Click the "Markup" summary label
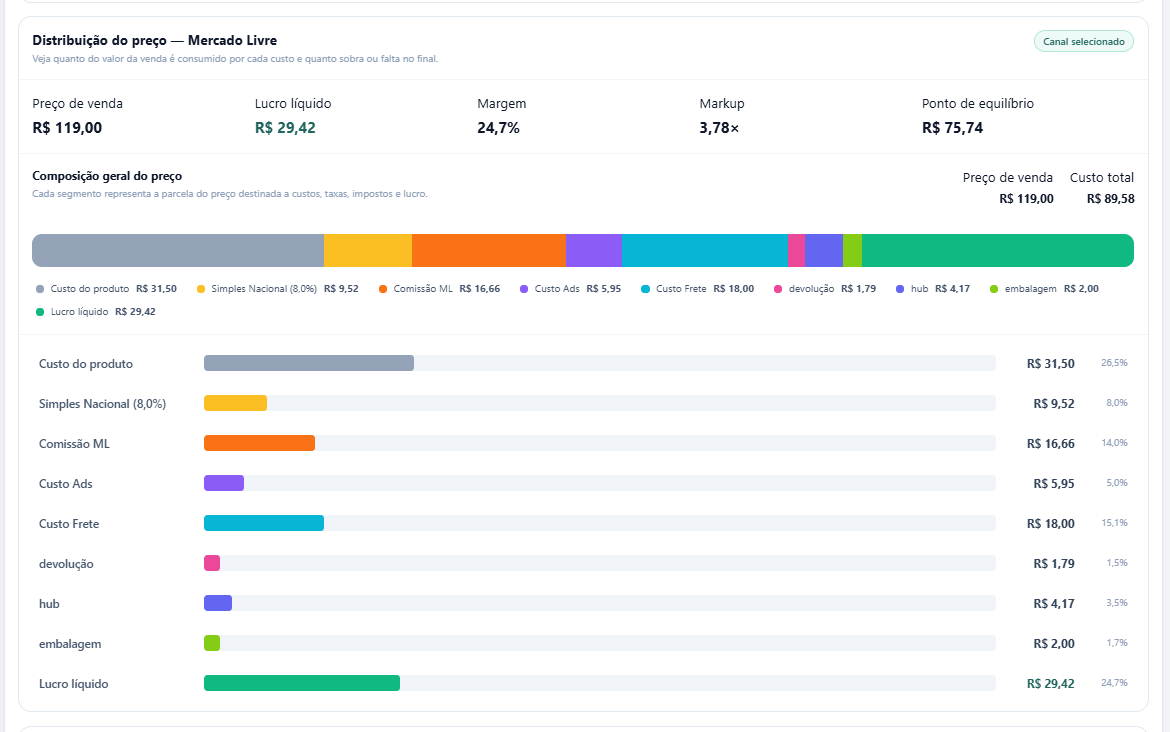This screenshot has height=732, width=1170. 722,104
